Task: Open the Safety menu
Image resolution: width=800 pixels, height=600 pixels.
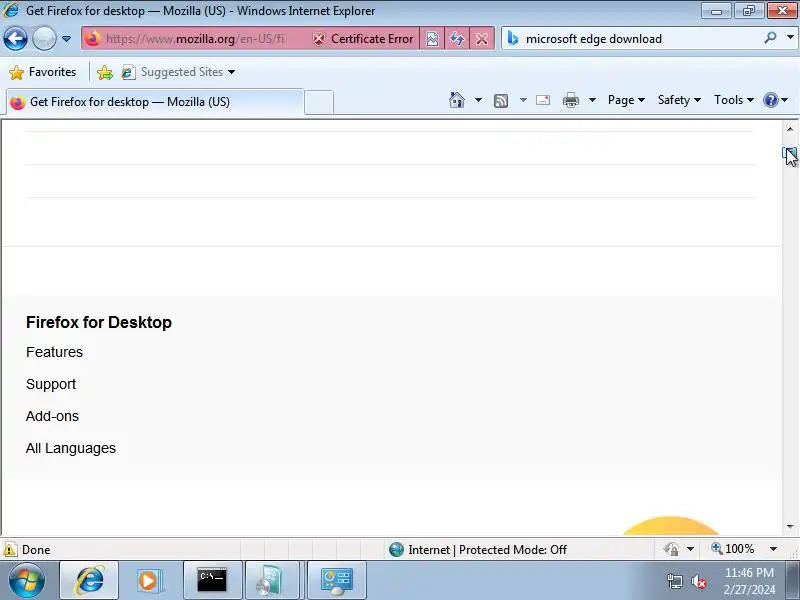Action: click(679, 100)
